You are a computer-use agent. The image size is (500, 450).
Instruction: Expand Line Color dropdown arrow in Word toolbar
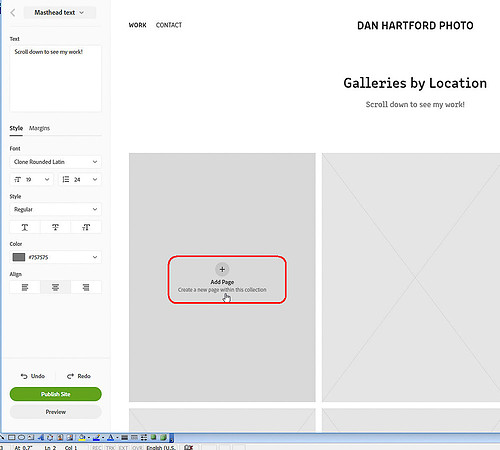point(103,438)
